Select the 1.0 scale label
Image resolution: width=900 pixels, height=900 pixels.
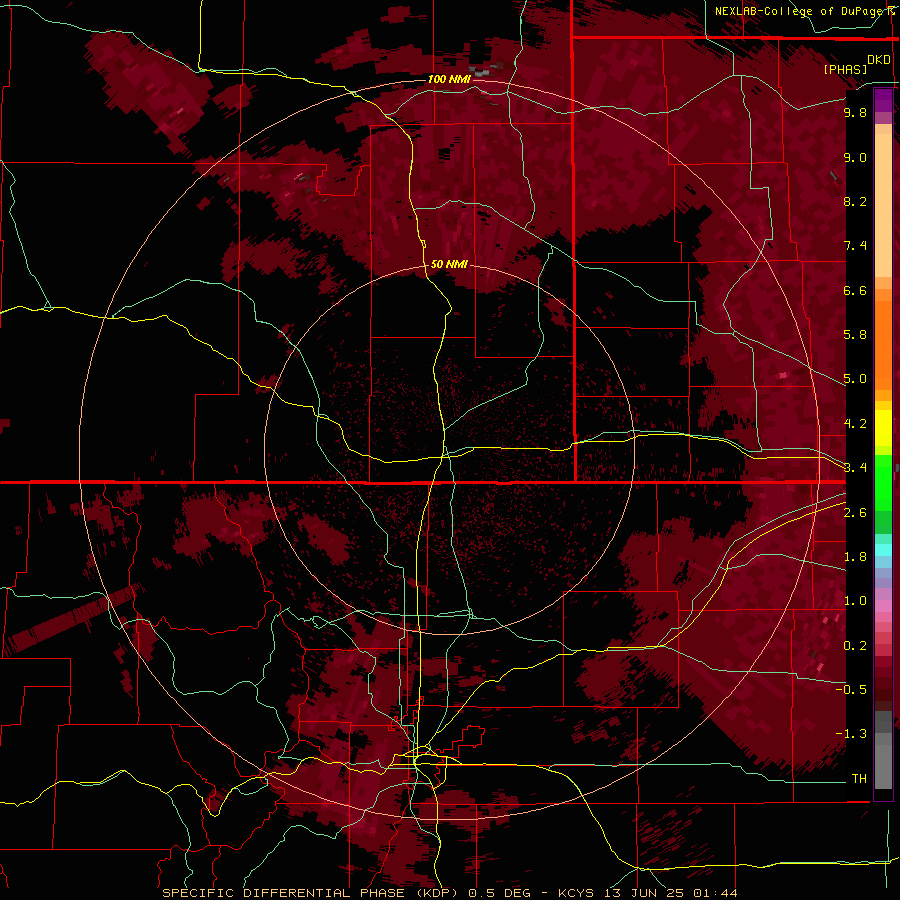855,601
